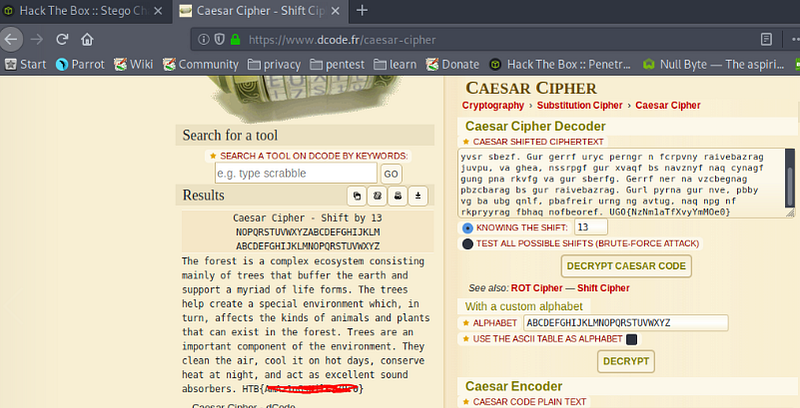The height and width of the screenshot is (408, 800).
Task: Open the Null Byte bookmark
Action: 713,64
